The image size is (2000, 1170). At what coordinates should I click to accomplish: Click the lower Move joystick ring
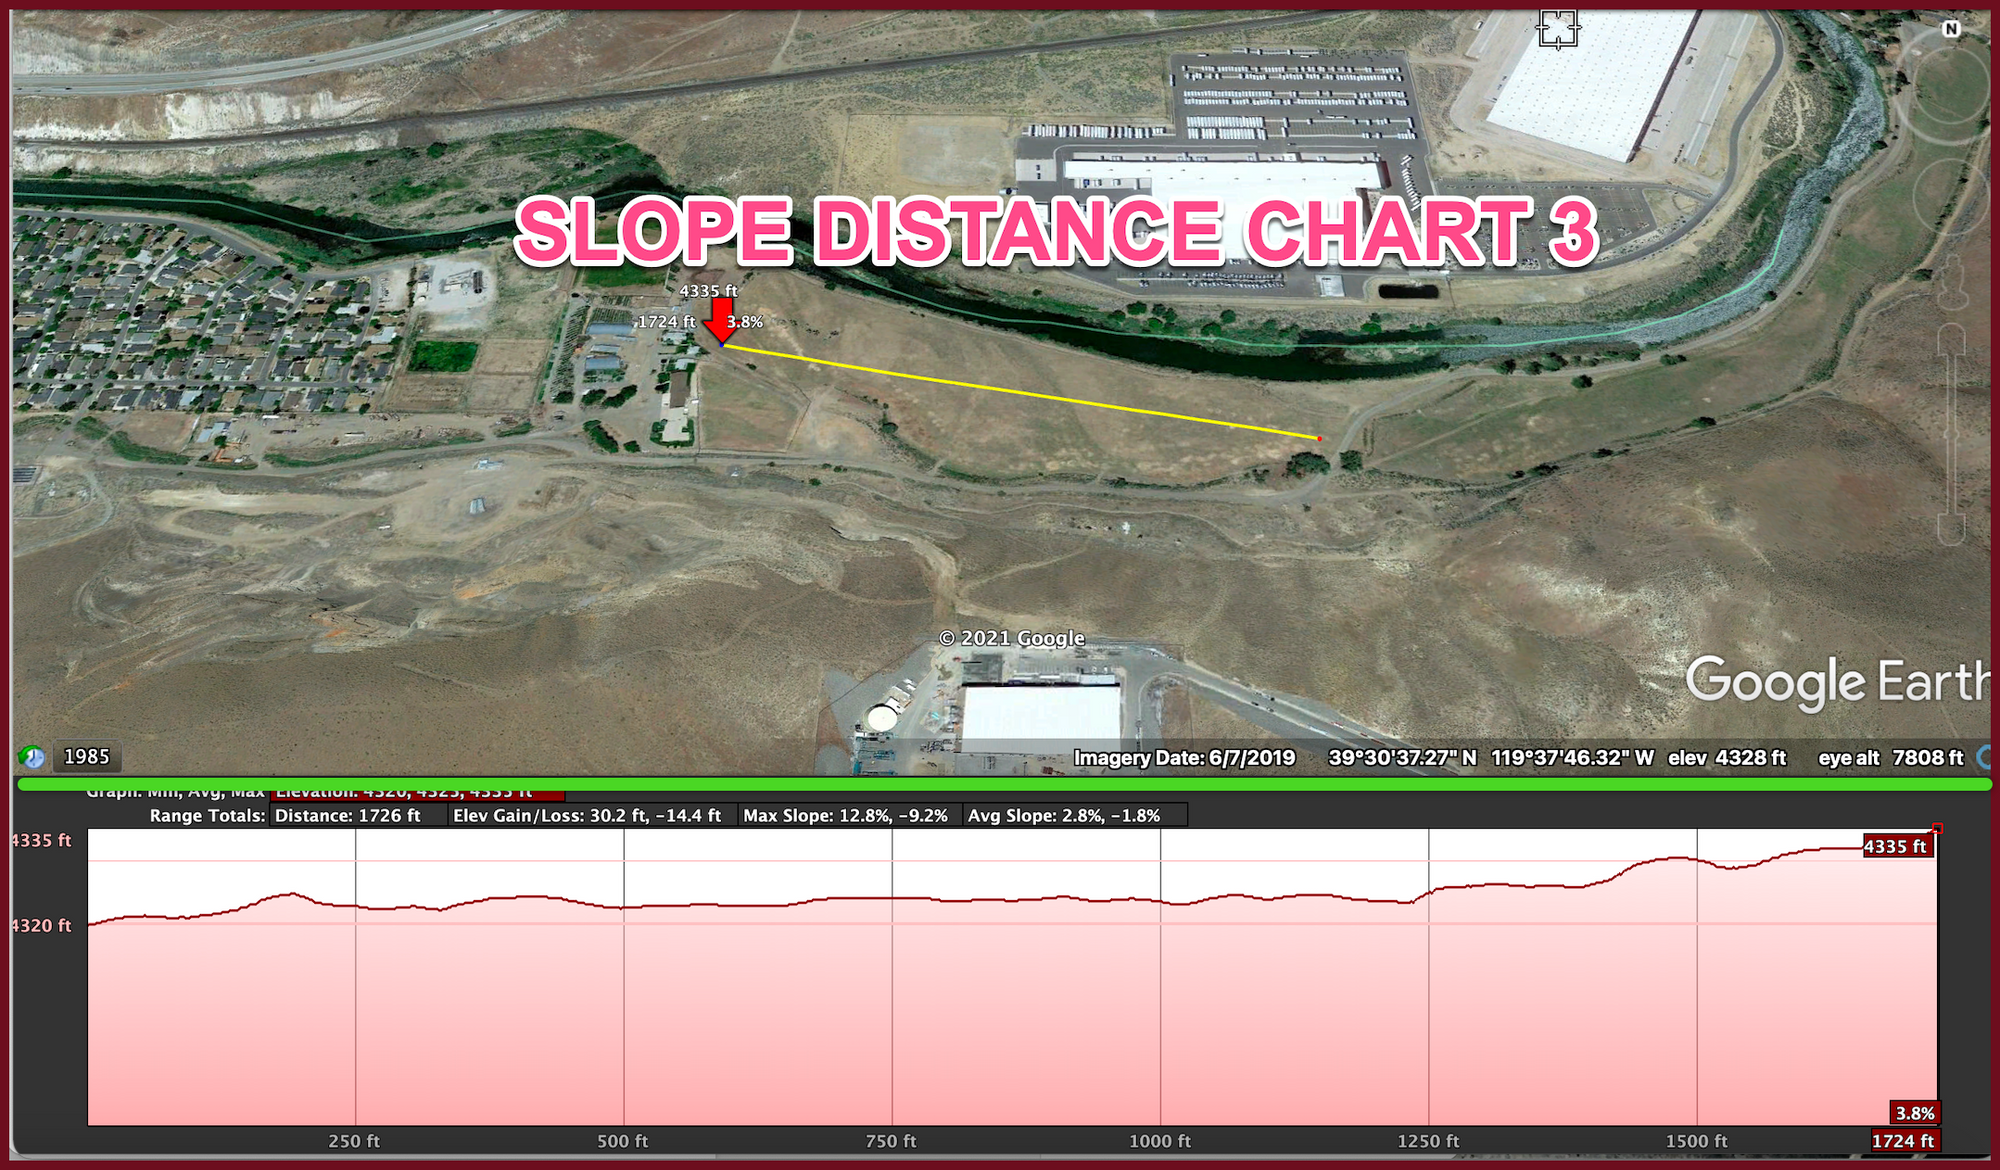[1950, 199]
